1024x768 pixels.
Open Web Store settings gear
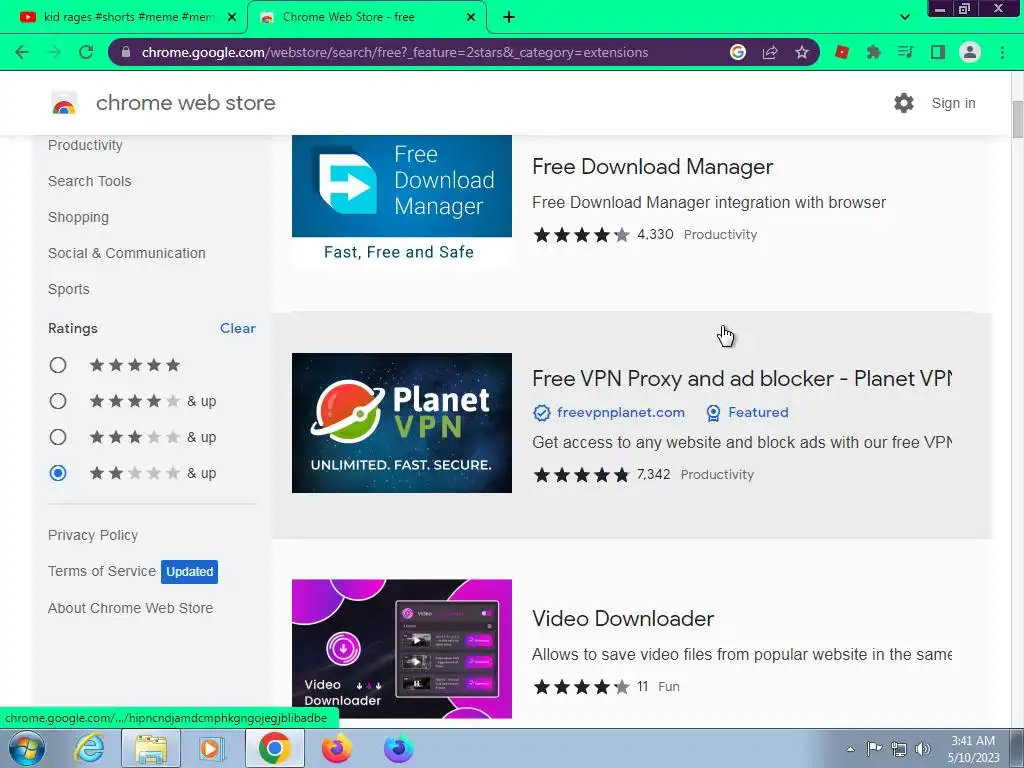coord(904,103)
